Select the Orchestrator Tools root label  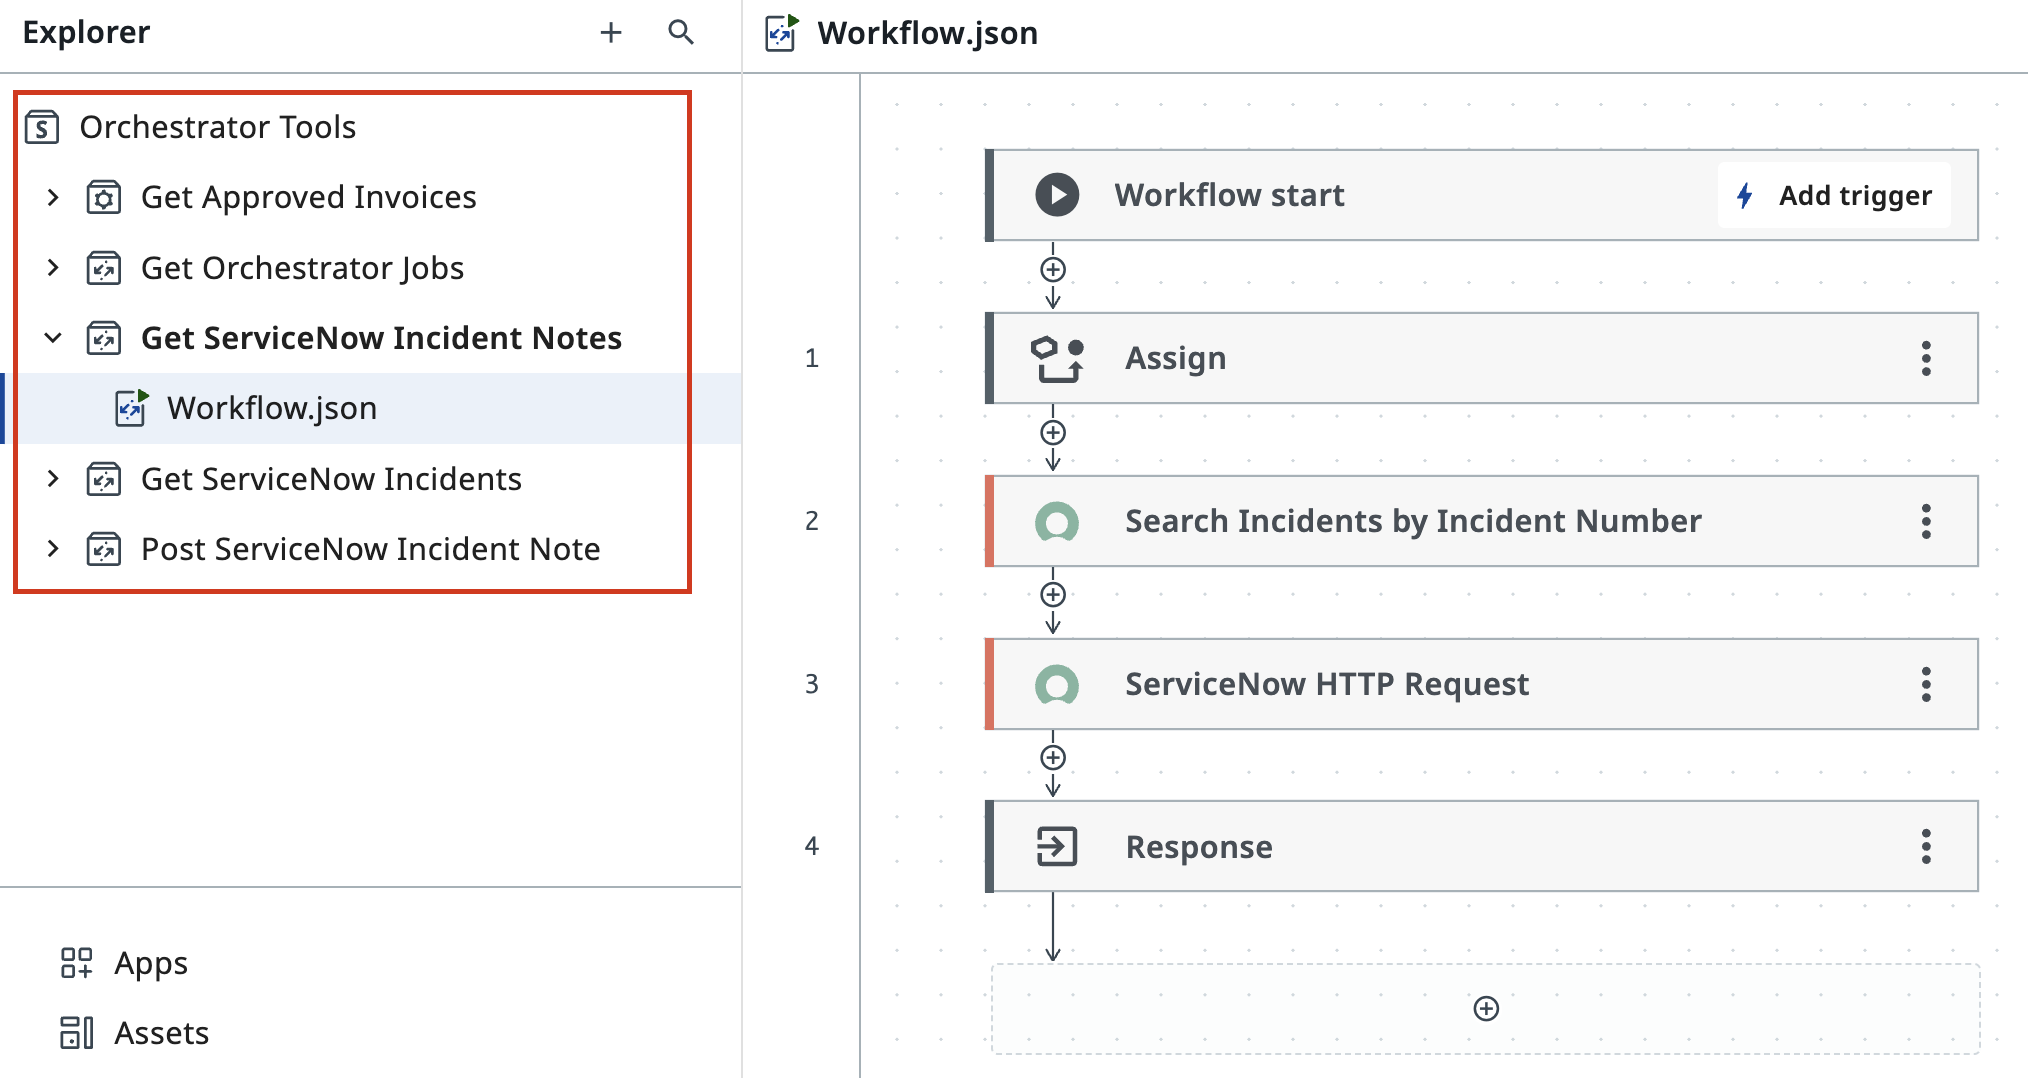pos(218,127)
